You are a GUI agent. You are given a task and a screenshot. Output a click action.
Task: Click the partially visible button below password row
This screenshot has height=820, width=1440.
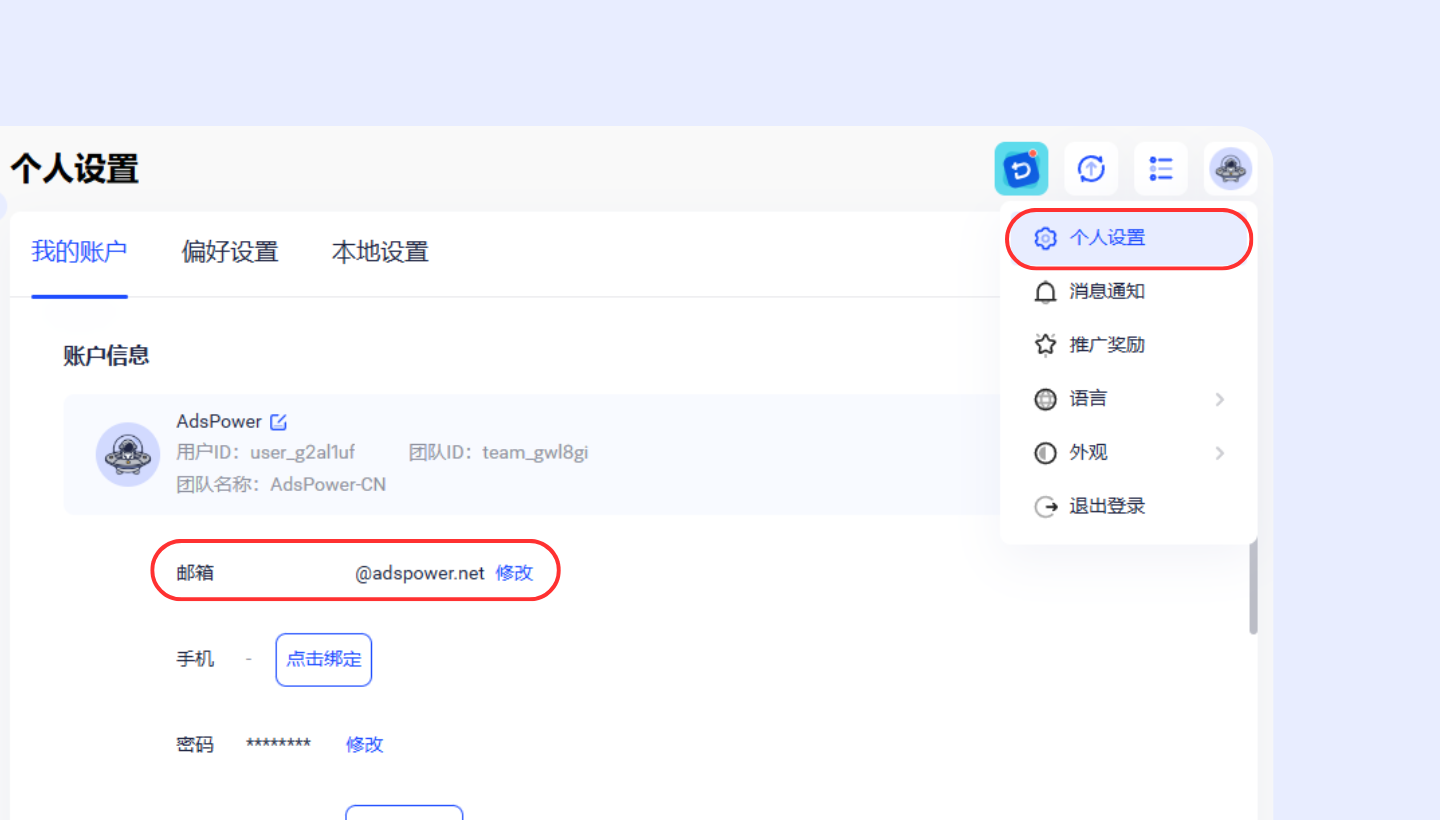pos(404,812)
